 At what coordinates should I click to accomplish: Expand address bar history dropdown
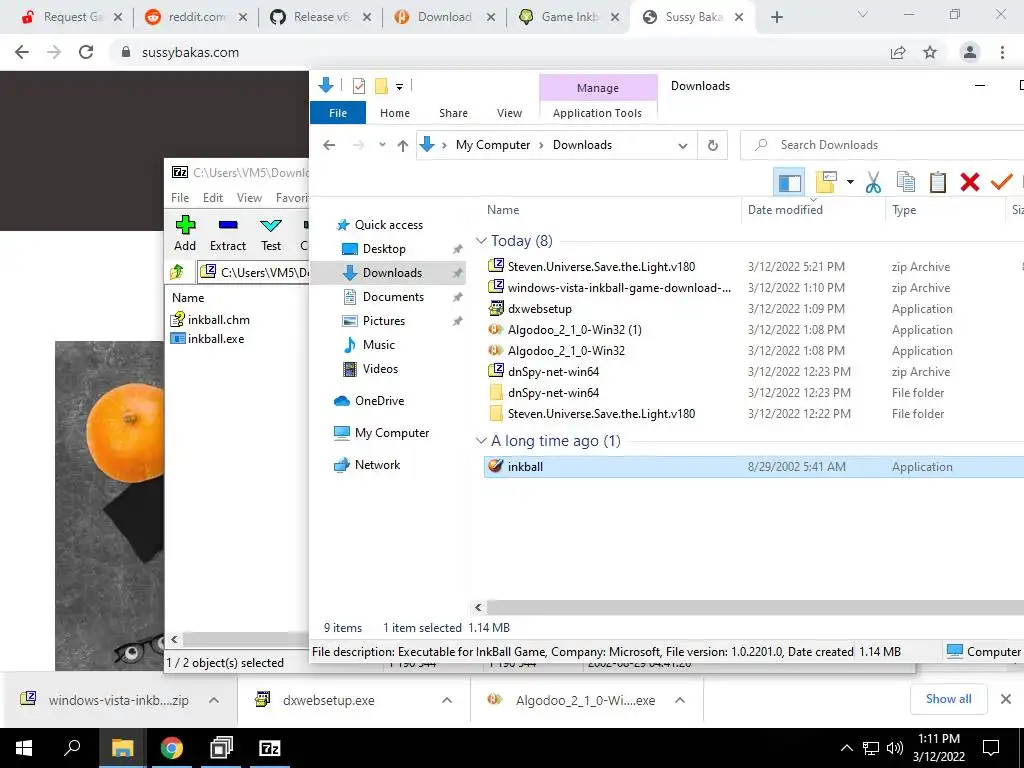pyautogui.click(x=683, y=145)
